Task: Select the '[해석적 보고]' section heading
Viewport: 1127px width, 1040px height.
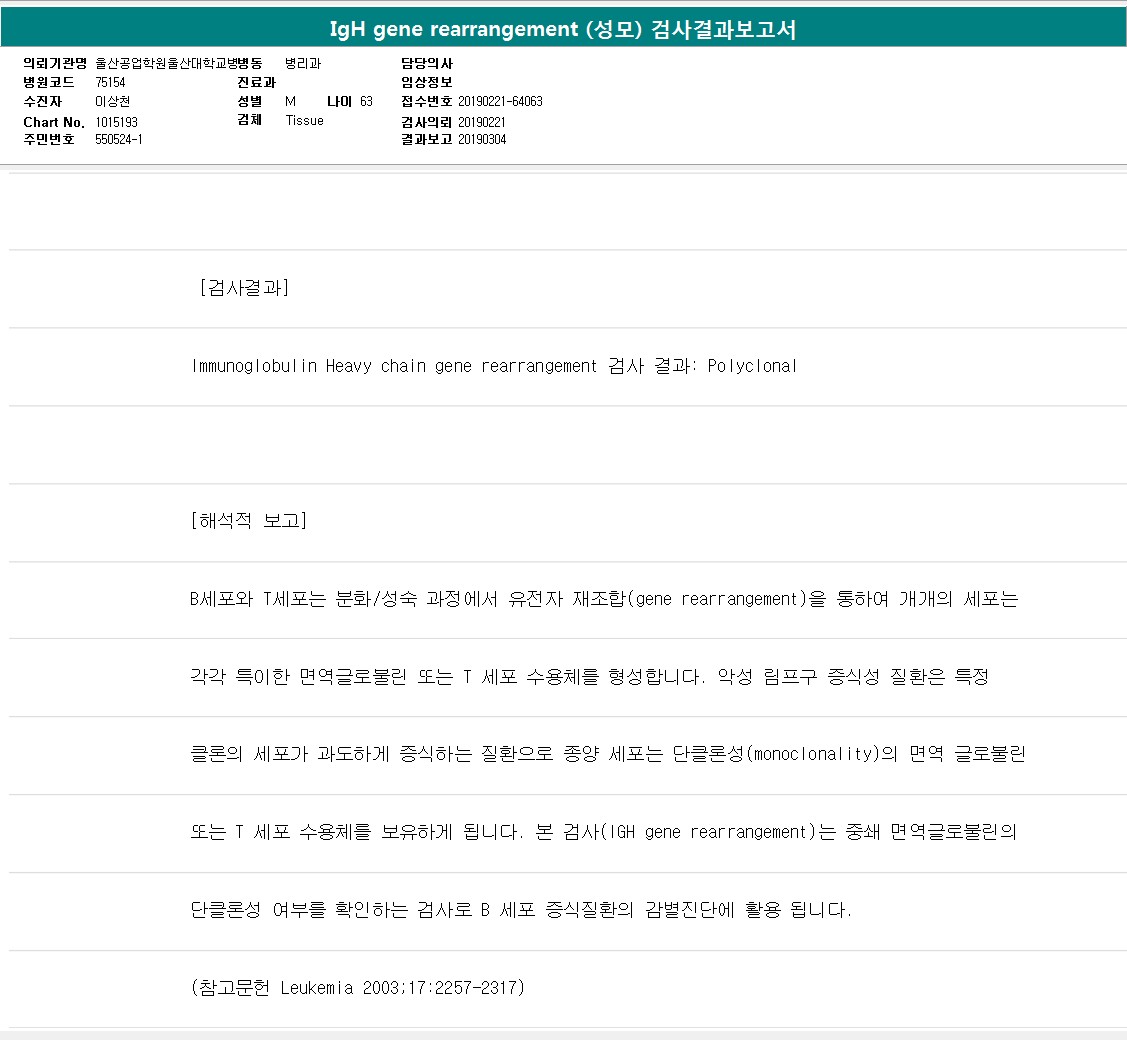Action: (x=249, y=520)
